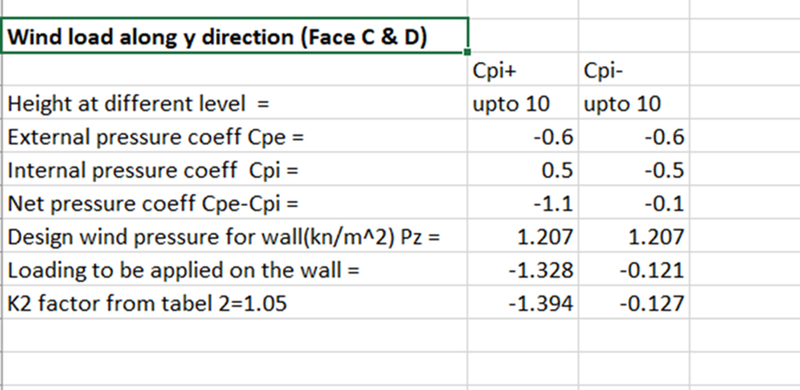Select the 'Net pressure coeff Cpe-Cpi =' label
This screenshot has width=800, height=390.
[x=234, y=202]
